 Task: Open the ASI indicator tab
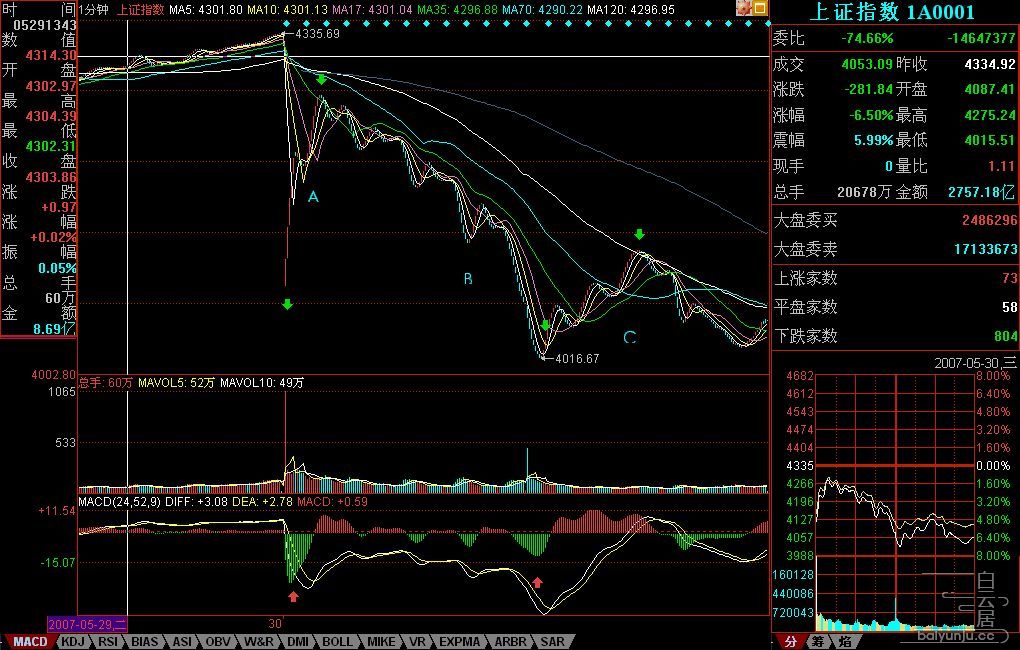point(182,642)
